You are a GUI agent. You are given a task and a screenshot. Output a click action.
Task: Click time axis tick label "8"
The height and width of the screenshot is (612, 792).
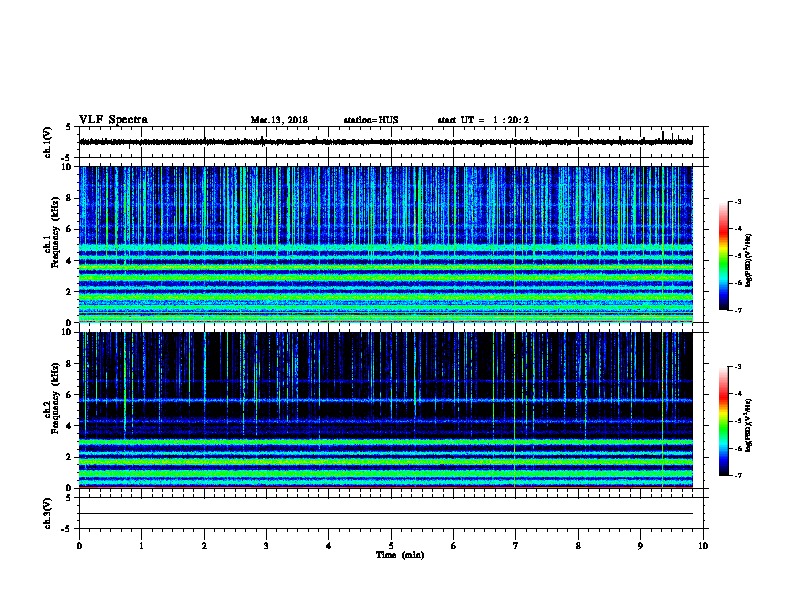[x=578, y=546]
